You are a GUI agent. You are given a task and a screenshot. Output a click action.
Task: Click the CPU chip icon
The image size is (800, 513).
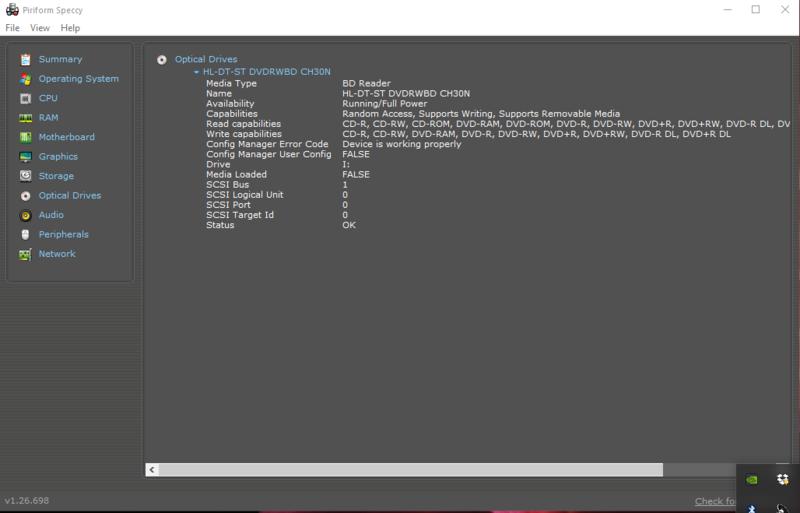26,99
